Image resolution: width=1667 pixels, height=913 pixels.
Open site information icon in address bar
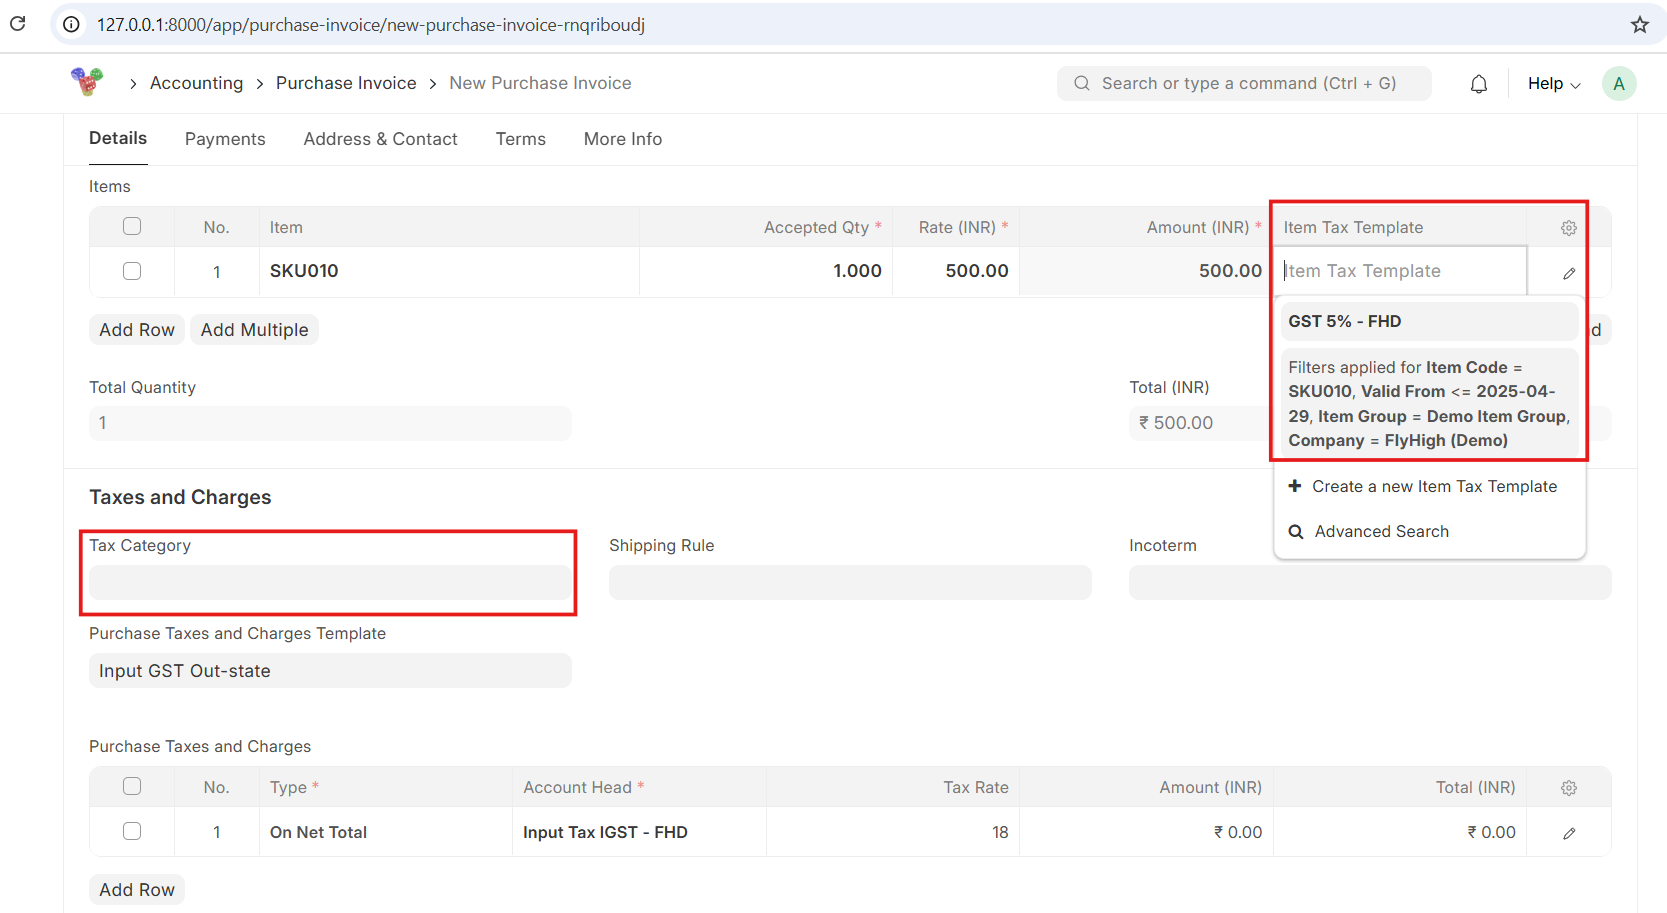click(71, 25)
